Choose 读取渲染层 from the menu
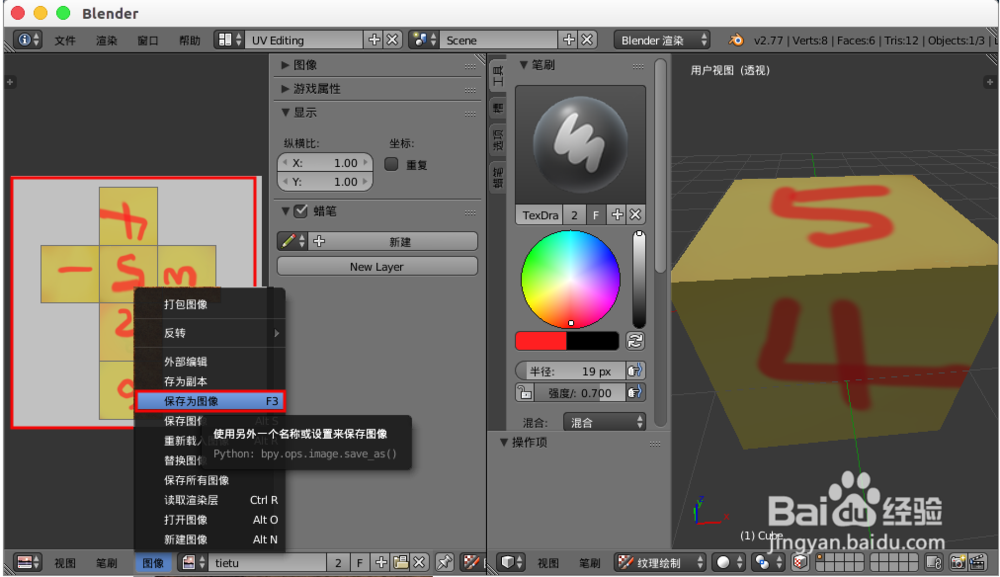This screenshot has height=577, width=1000. coord(210,500)
